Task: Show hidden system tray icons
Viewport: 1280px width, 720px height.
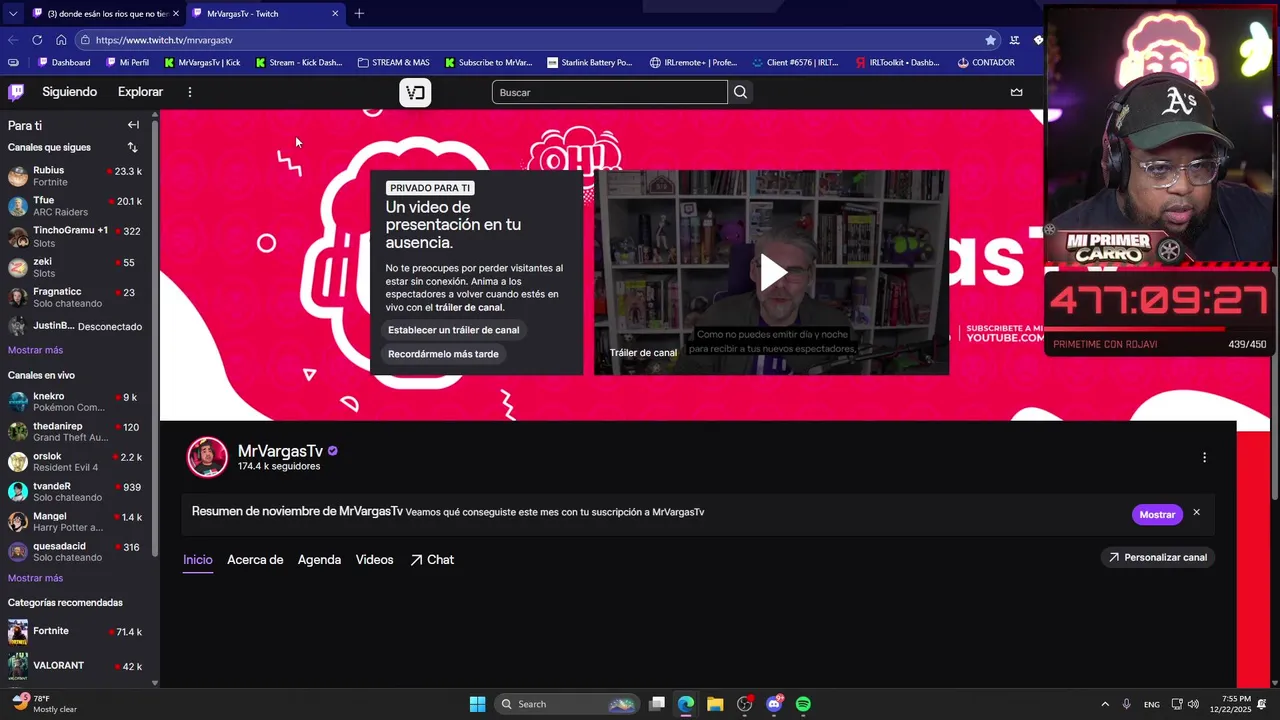Action: pos(1105,704)
